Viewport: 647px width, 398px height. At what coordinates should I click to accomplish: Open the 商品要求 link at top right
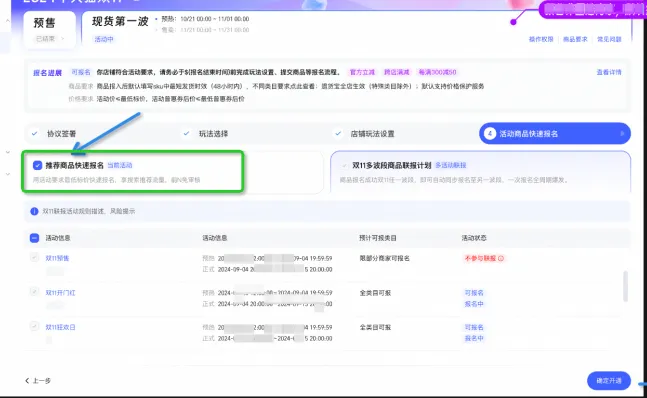point(575,39)
